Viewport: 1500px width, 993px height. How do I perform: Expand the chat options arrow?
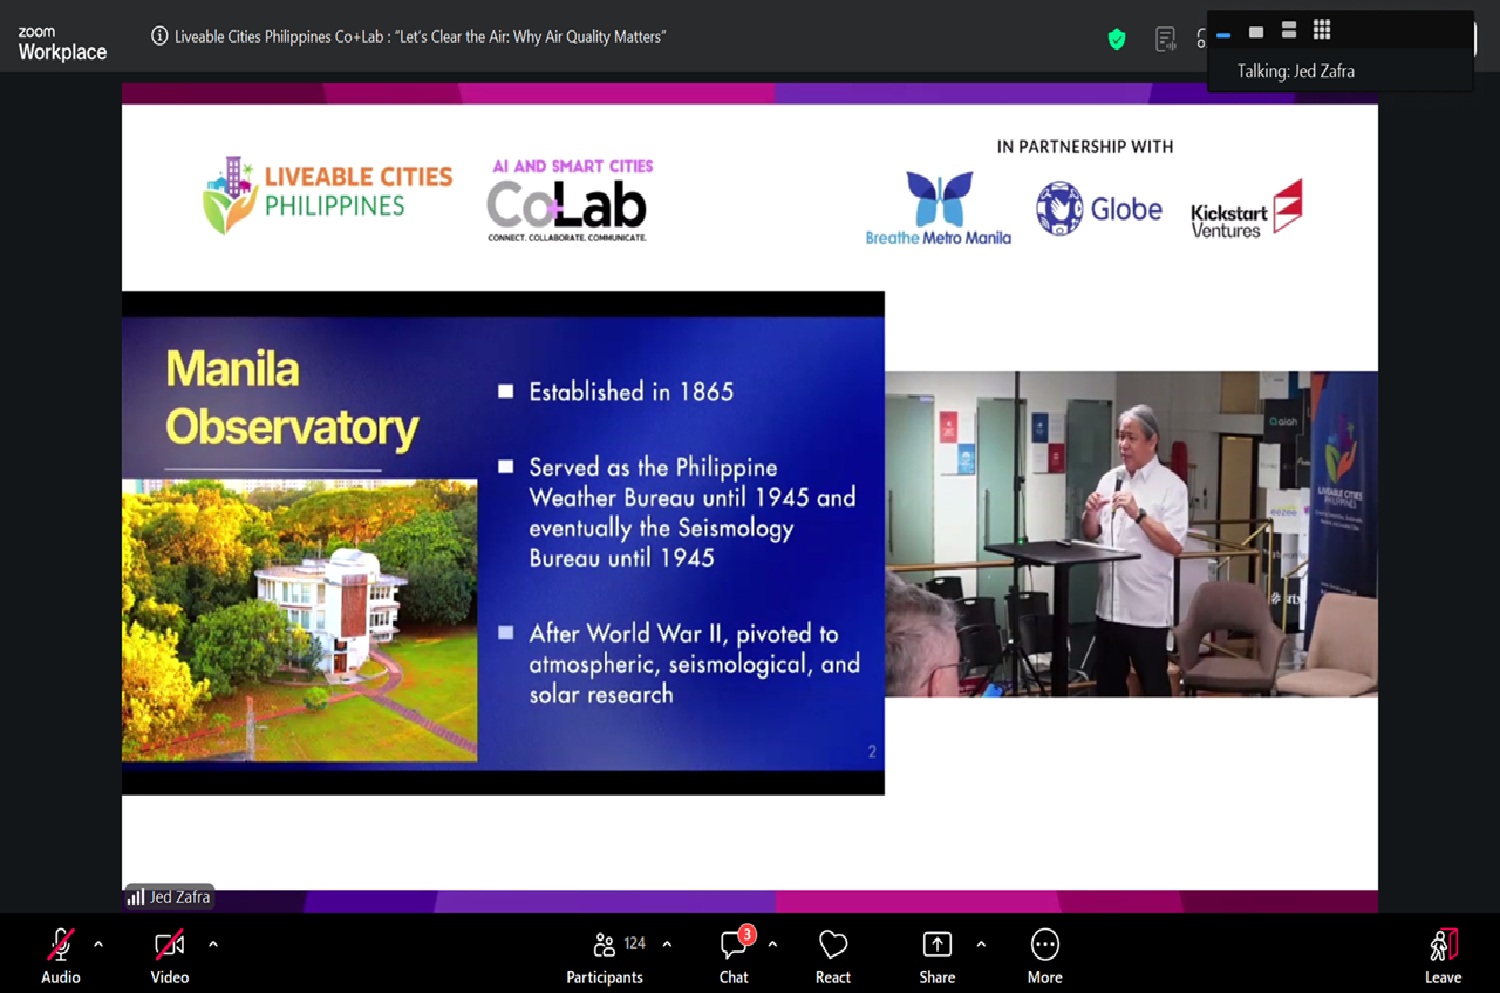click(x=772, y=943)
